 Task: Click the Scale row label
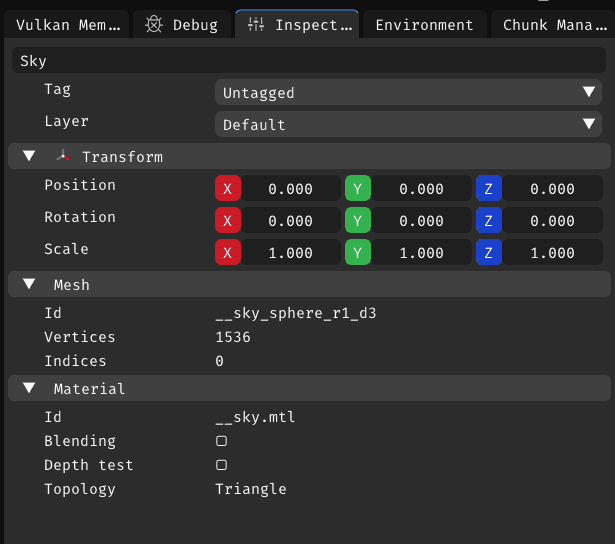[66, 249]
